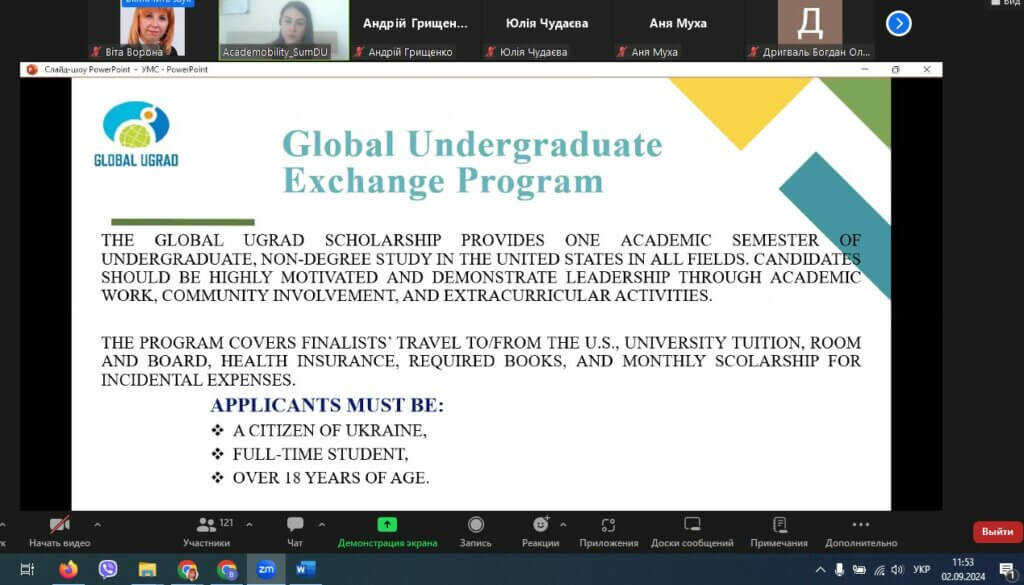Expand the chat options arrow
This screenshot has width=1024, height=585.
(321, 524)
